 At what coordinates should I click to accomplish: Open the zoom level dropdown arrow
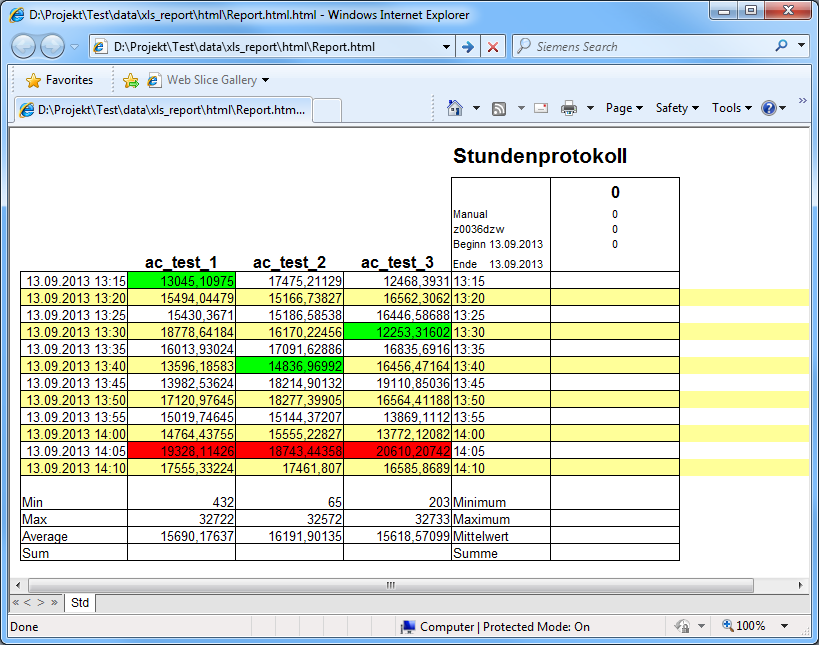[x=784, y=626]
